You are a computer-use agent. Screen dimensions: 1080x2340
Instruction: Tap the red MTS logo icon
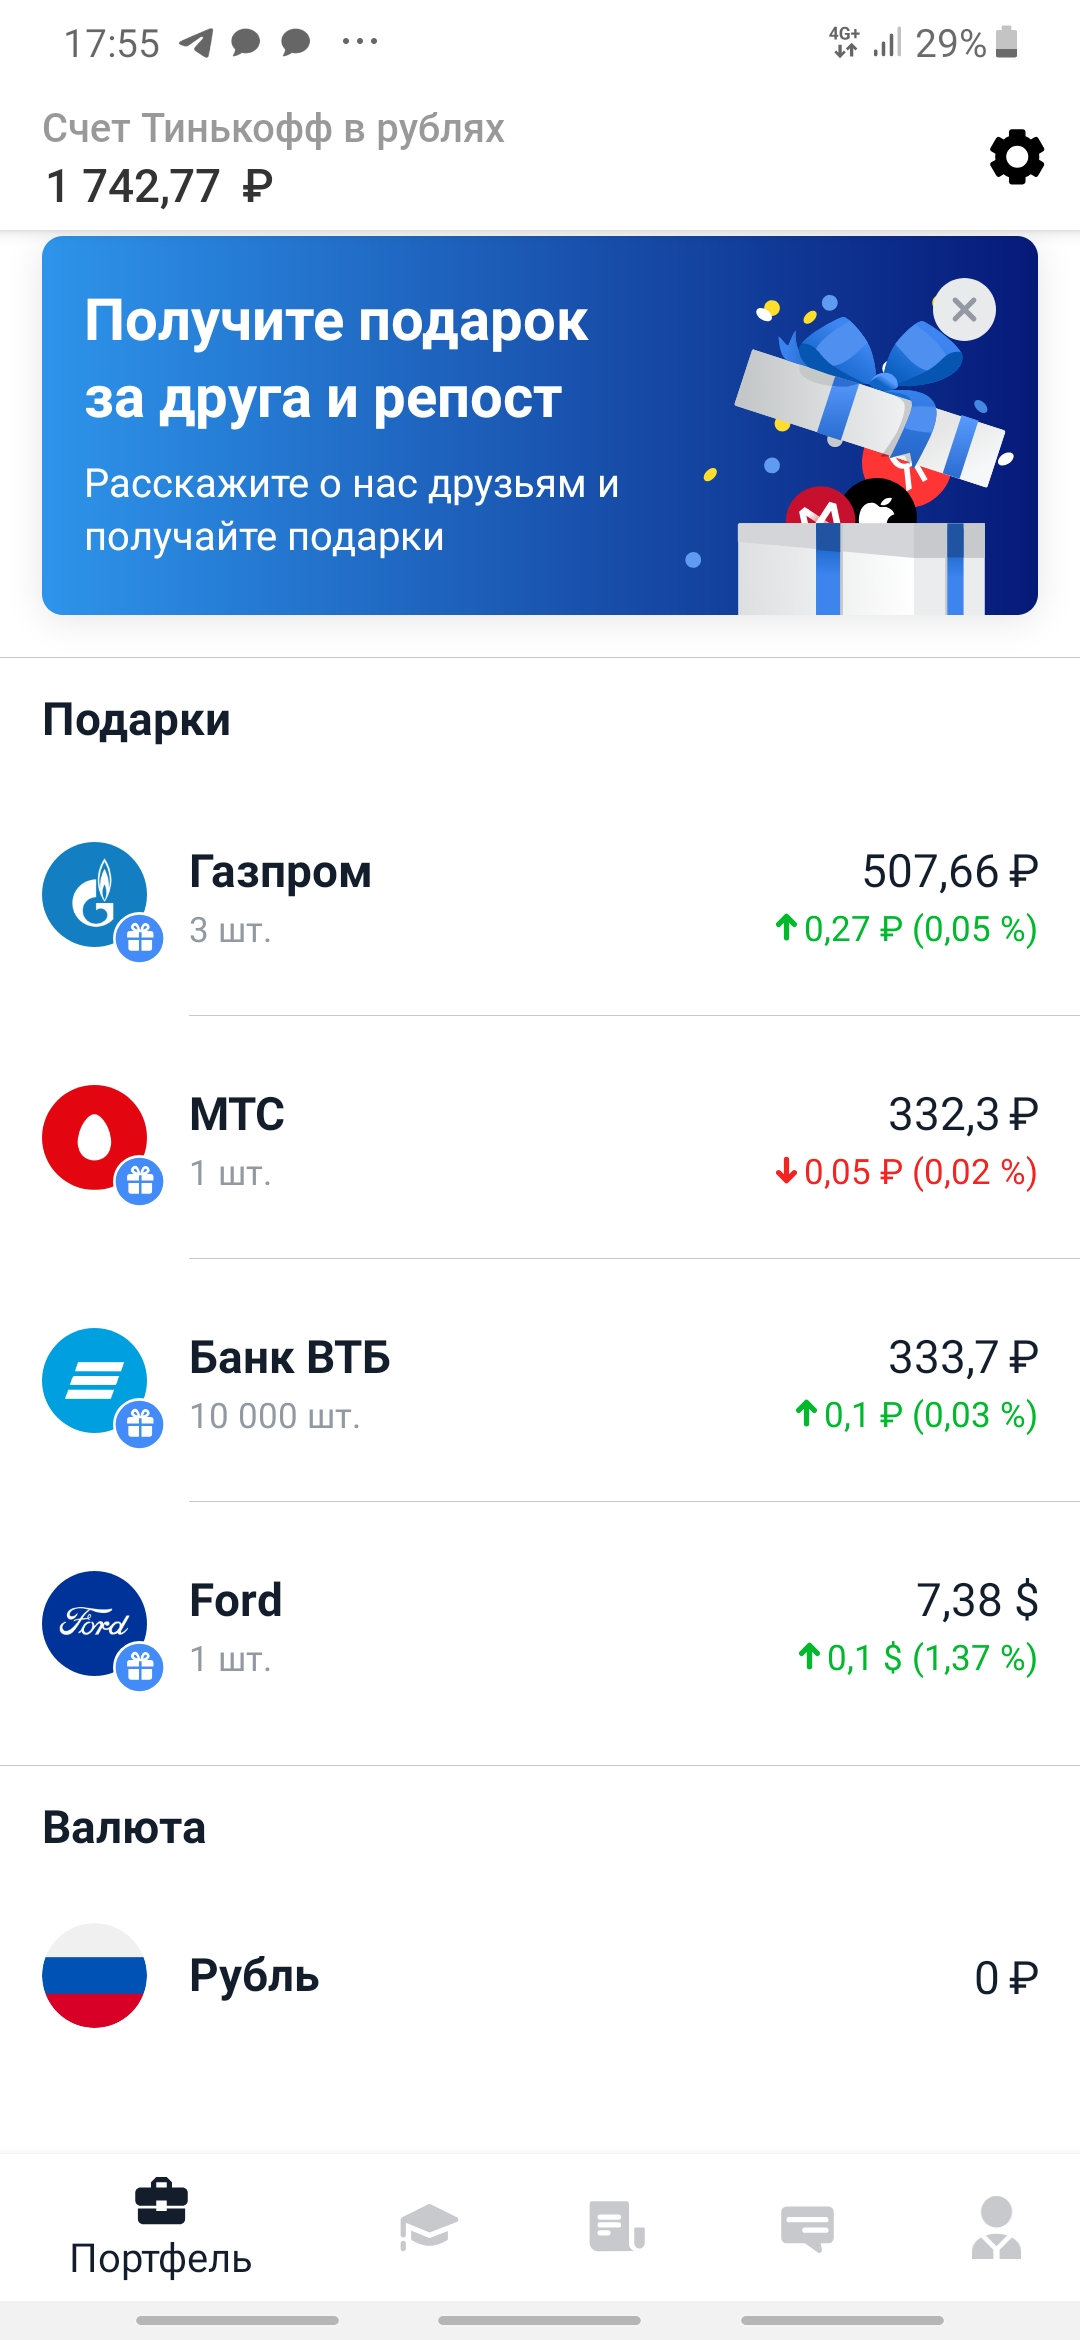click(95, 1138)
